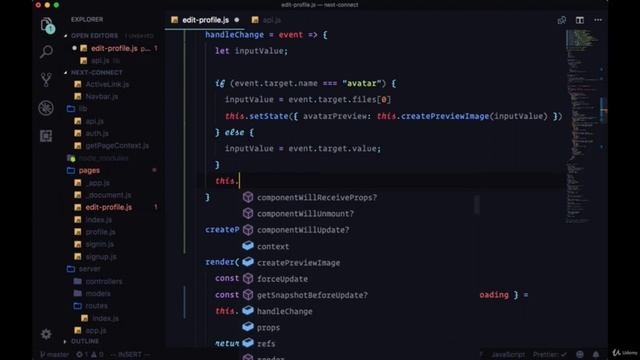
Task: Click the blue icon beside the context suggestion
Action: point(248,246)
